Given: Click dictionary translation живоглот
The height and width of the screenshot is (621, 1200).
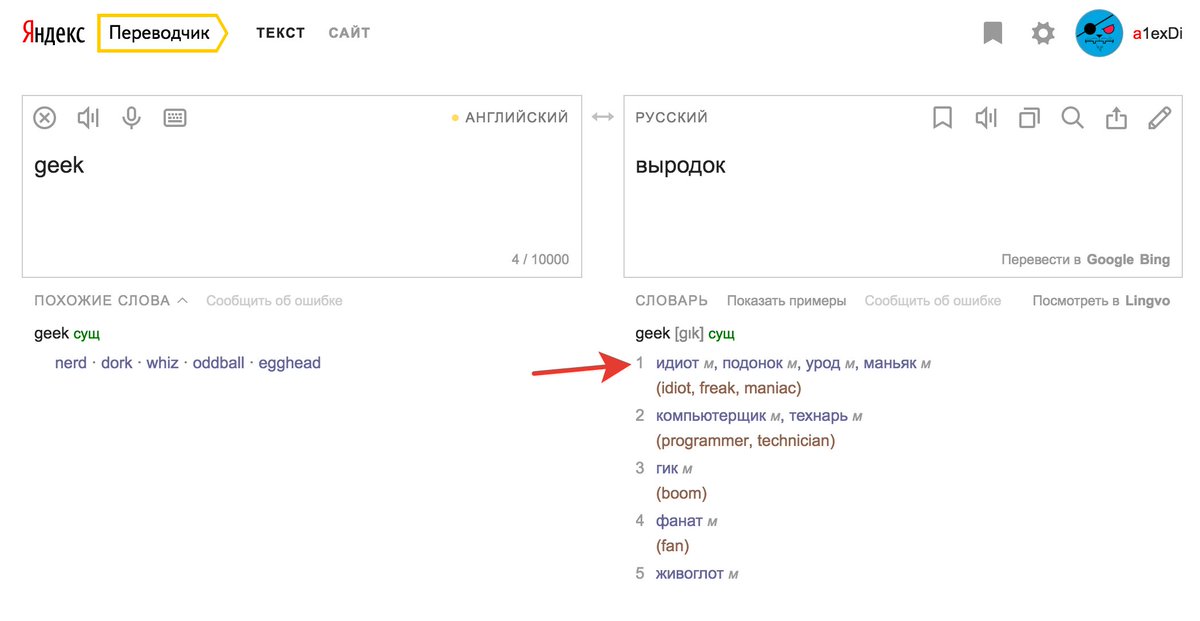Looking at the screenshot, I should (690, 573).
